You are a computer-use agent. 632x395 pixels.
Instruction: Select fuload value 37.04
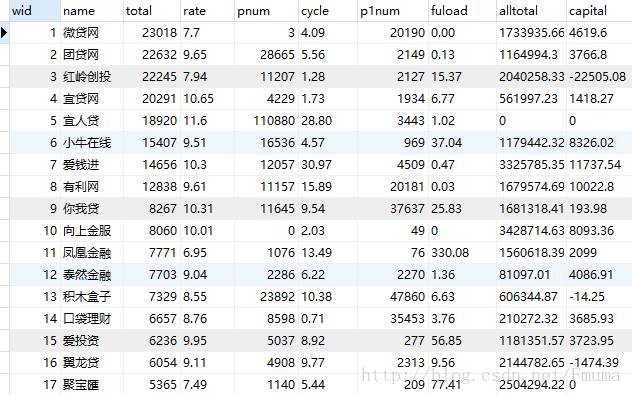tap(447, 143)
